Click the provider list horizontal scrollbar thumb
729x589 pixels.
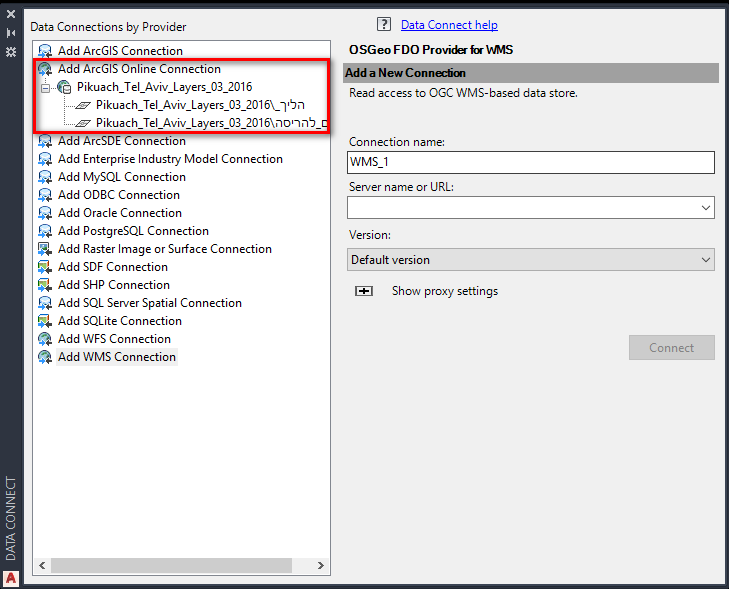coord(171,565)
